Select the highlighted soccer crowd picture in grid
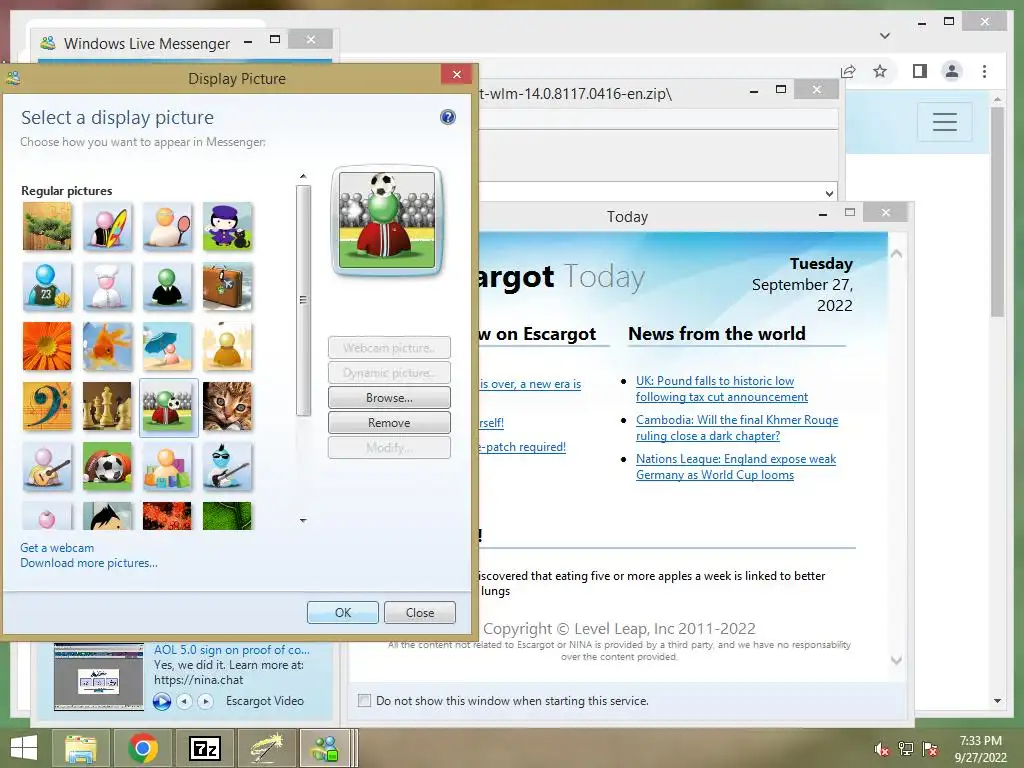This screenshot has height=768, width=1024. click(168, 408)
